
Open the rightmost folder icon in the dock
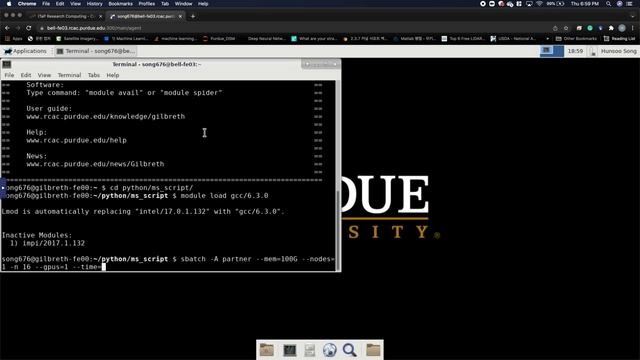point(373,350)
